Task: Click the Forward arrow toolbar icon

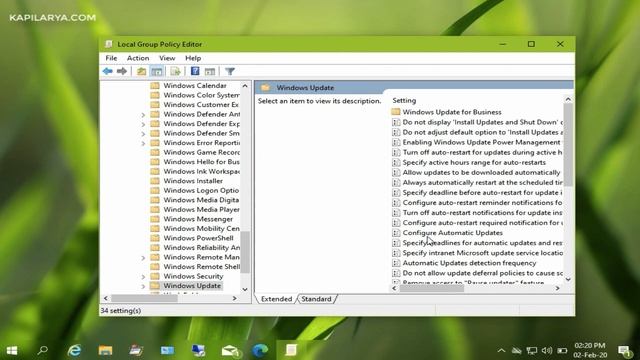Action: click(122, 71)
